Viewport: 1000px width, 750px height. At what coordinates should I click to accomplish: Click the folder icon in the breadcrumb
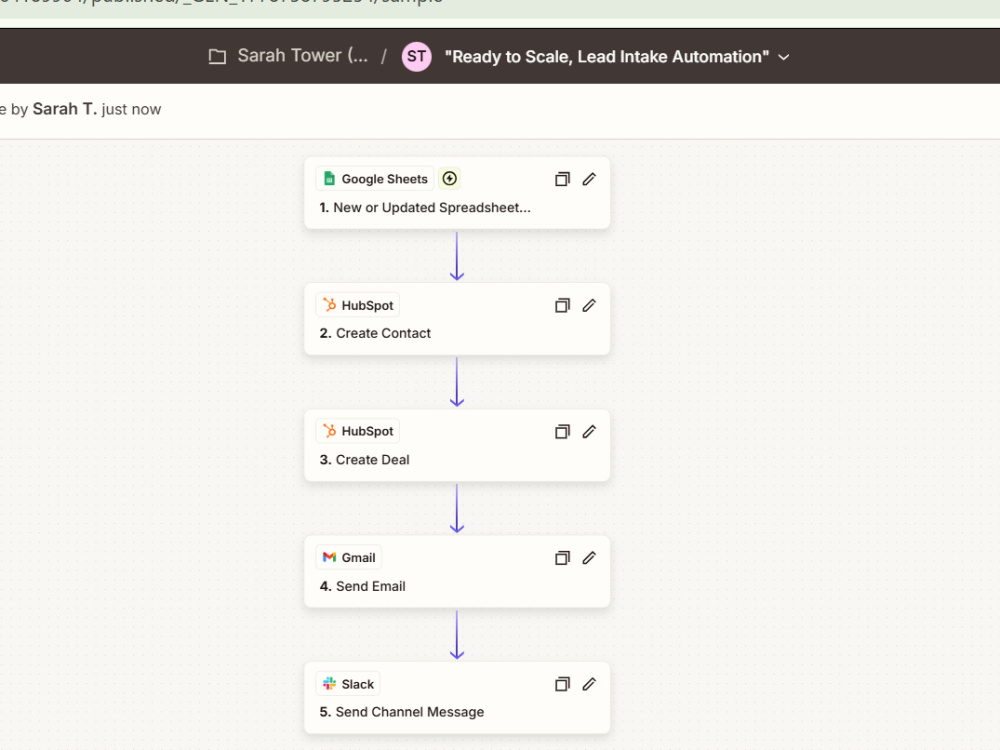(217, 57)
